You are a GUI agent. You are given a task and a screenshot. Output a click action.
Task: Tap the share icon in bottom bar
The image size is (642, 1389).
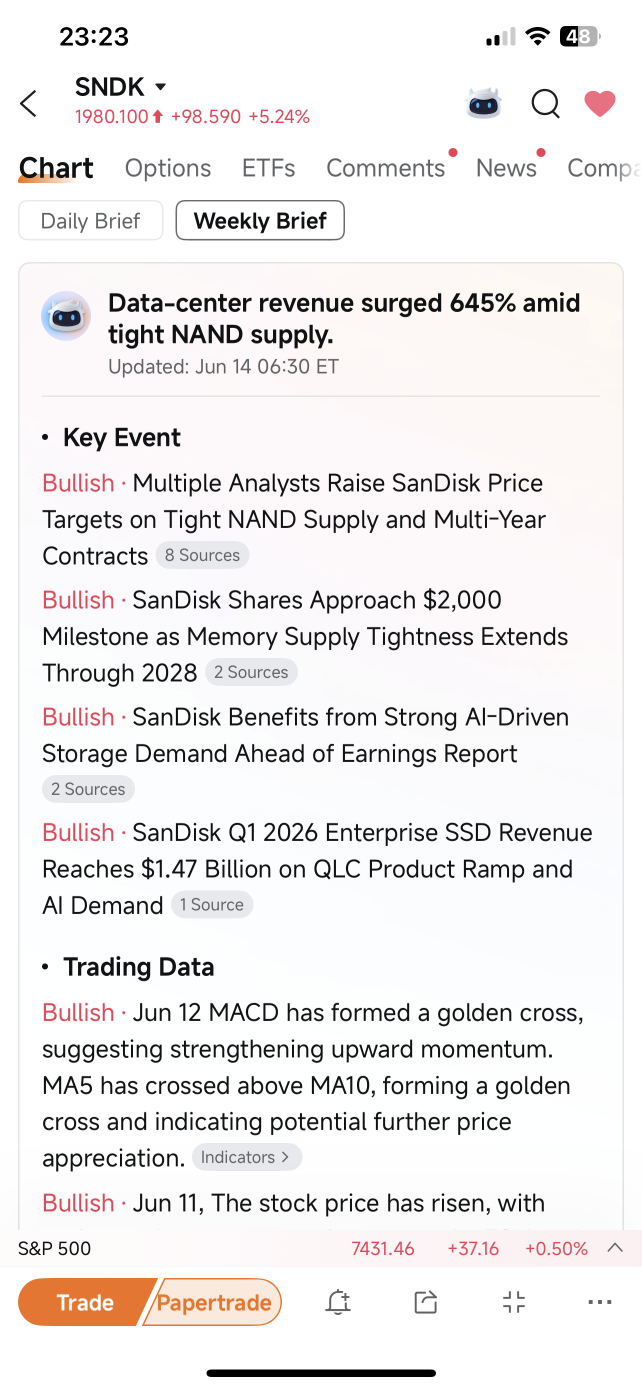pos(426,1302)
